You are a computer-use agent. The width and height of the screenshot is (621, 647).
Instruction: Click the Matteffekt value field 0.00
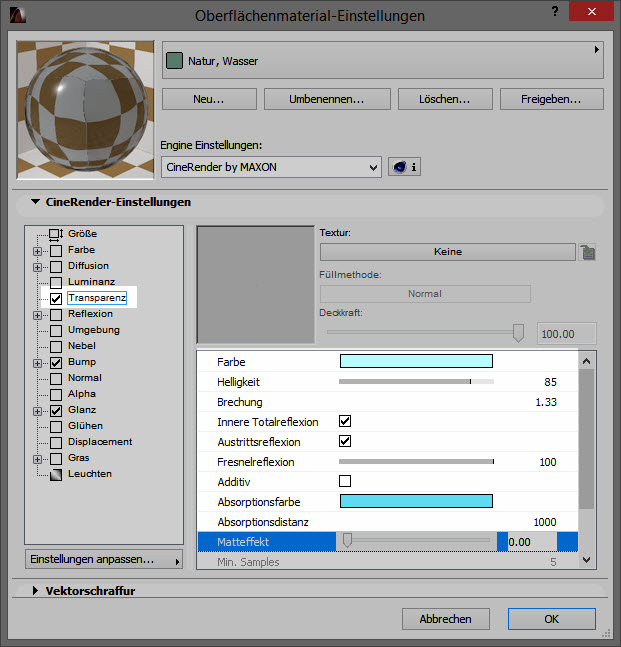tap(532, 542)
